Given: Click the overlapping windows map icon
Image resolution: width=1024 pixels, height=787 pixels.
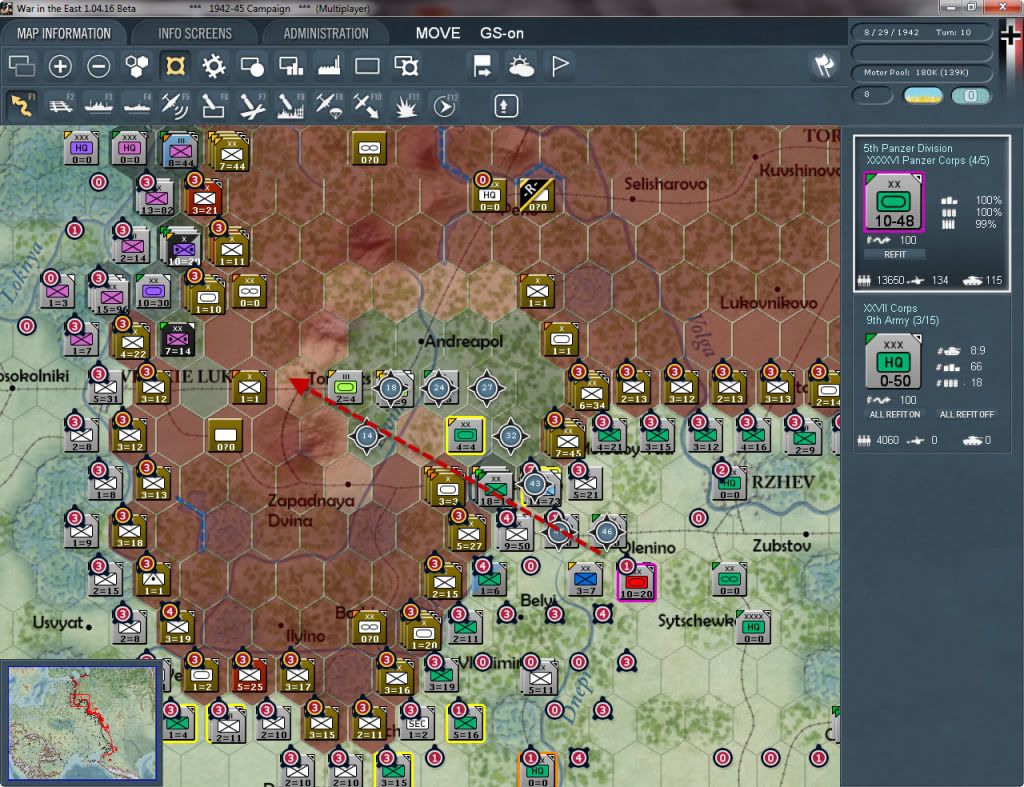Looking at the screenshot, I should click(x=22, y=66).
